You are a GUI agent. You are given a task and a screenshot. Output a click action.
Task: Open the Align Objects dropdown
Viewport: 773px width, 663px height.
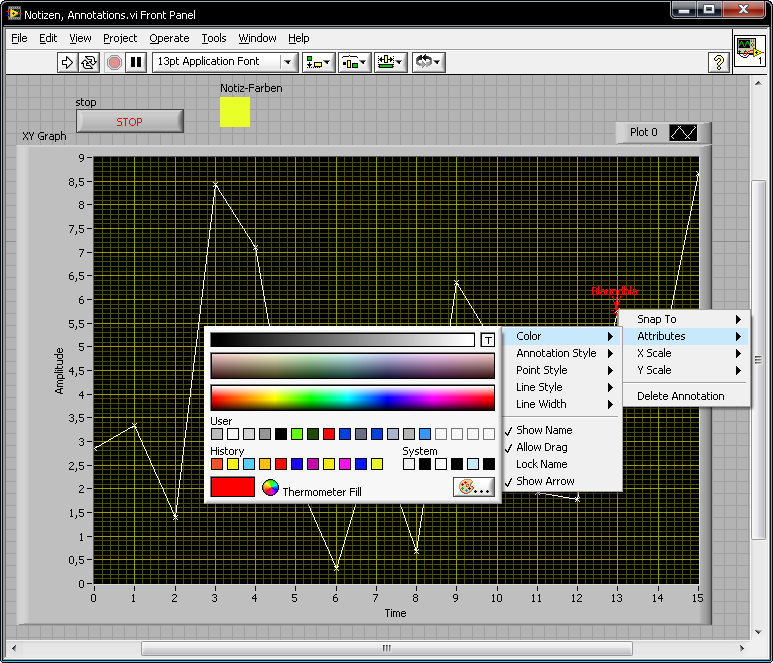(319, 62)
